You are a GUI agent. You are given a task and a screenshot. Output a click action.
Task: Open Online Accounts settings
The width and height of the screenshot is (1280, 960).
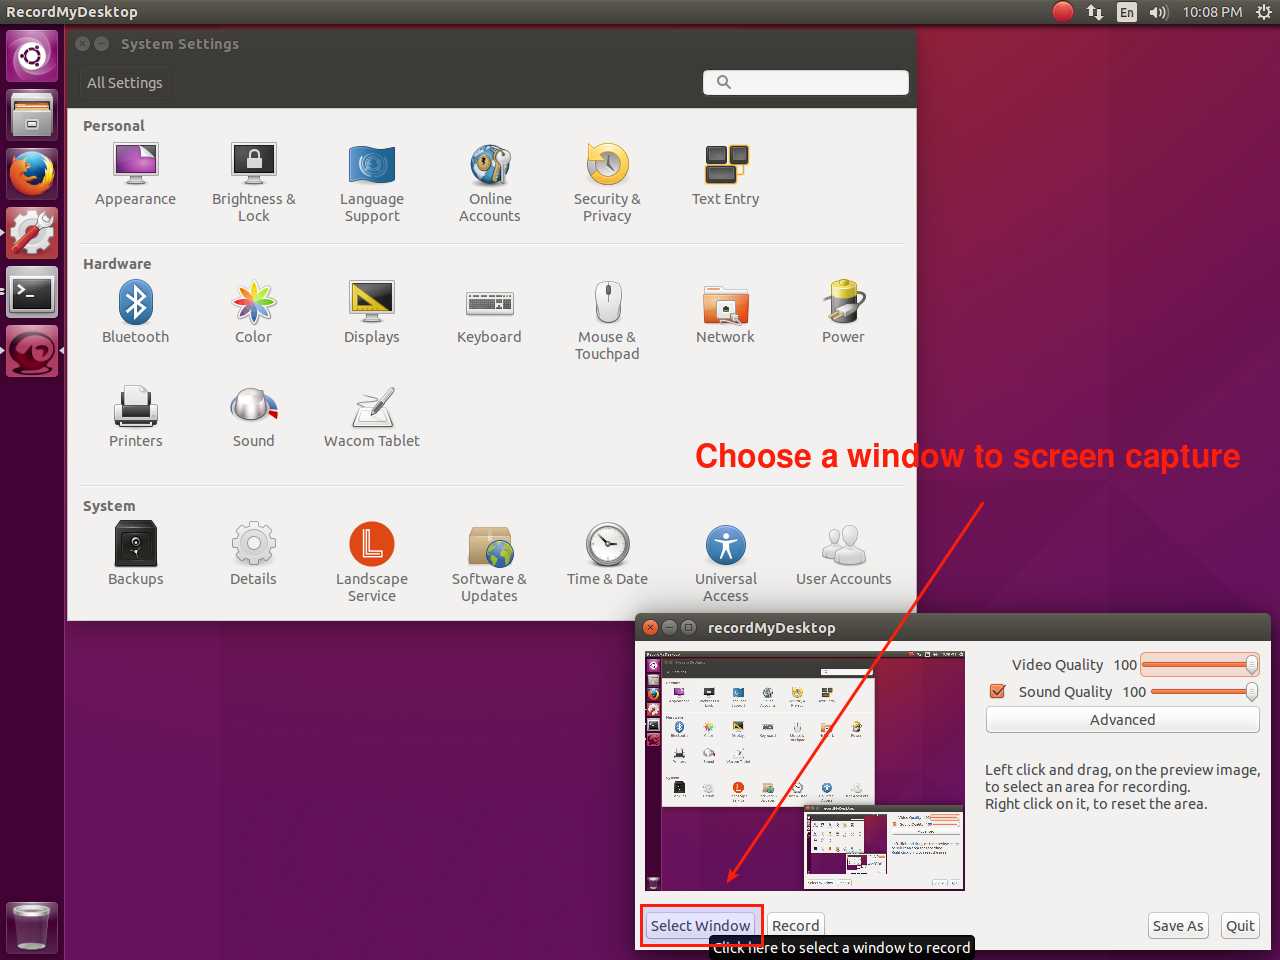489,183
